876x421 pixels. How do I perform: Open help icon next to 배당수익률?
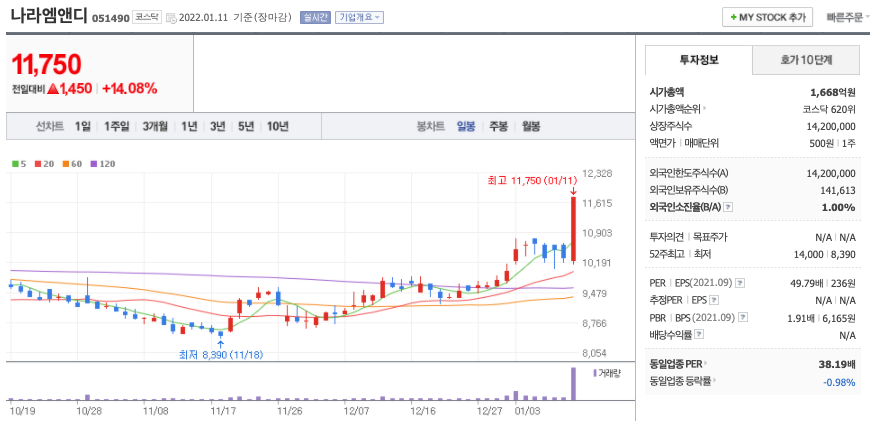(x=699, y=334)
